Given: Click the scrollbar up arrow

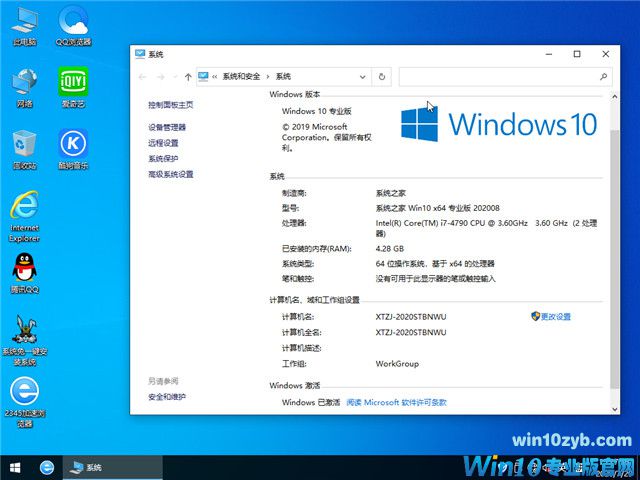Looking at the screenshot, I should [x=614, y=97].
